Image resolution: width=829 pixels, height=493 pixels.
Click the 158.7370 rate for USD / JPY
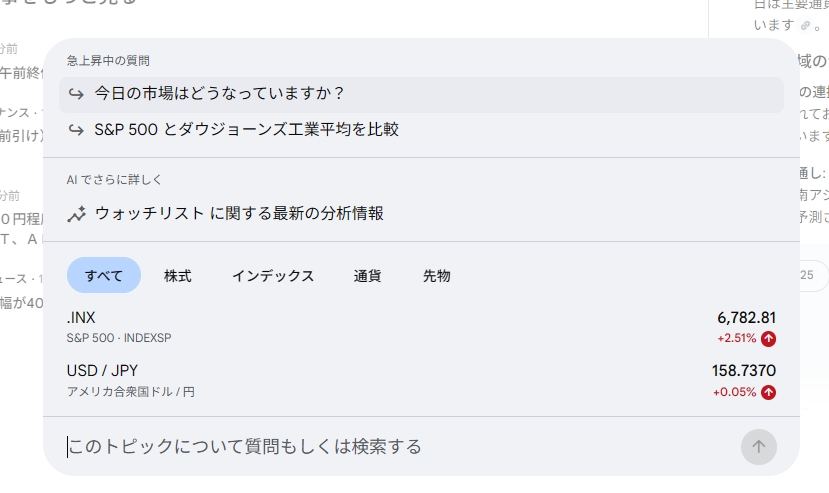(x=743, y=371)
